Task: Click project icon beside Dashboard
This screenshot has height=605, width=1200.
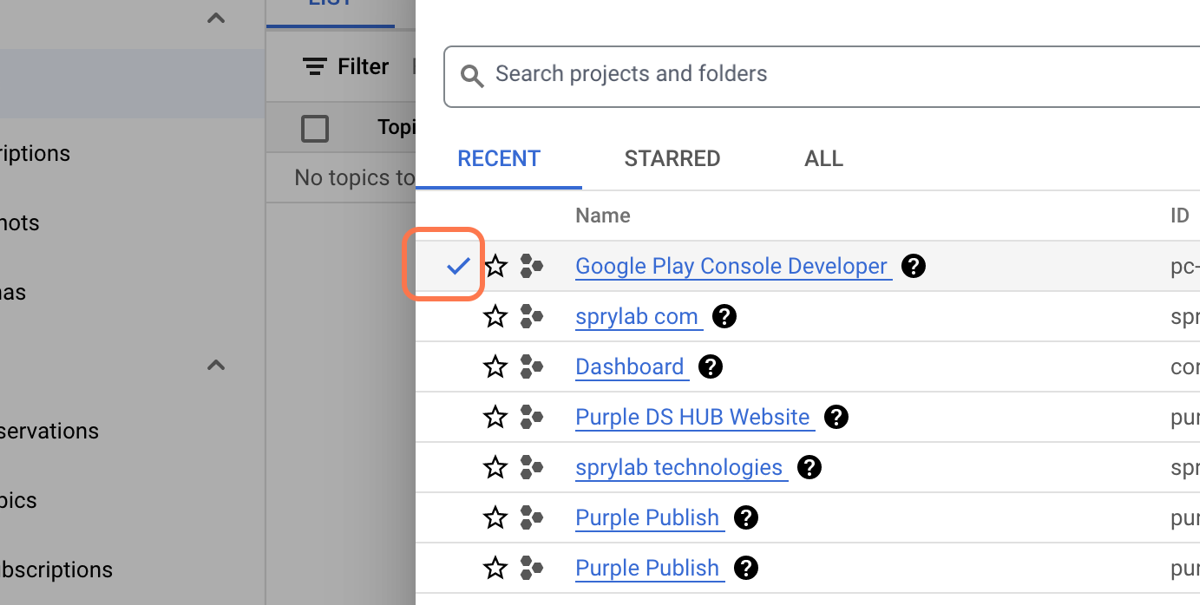Action: tap(532, 367)
